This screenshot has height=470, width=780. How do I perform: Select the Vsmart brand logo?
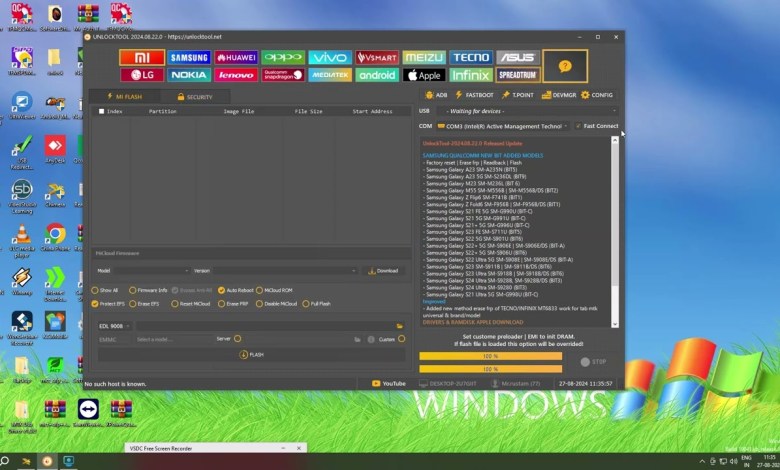pos(377,58)
